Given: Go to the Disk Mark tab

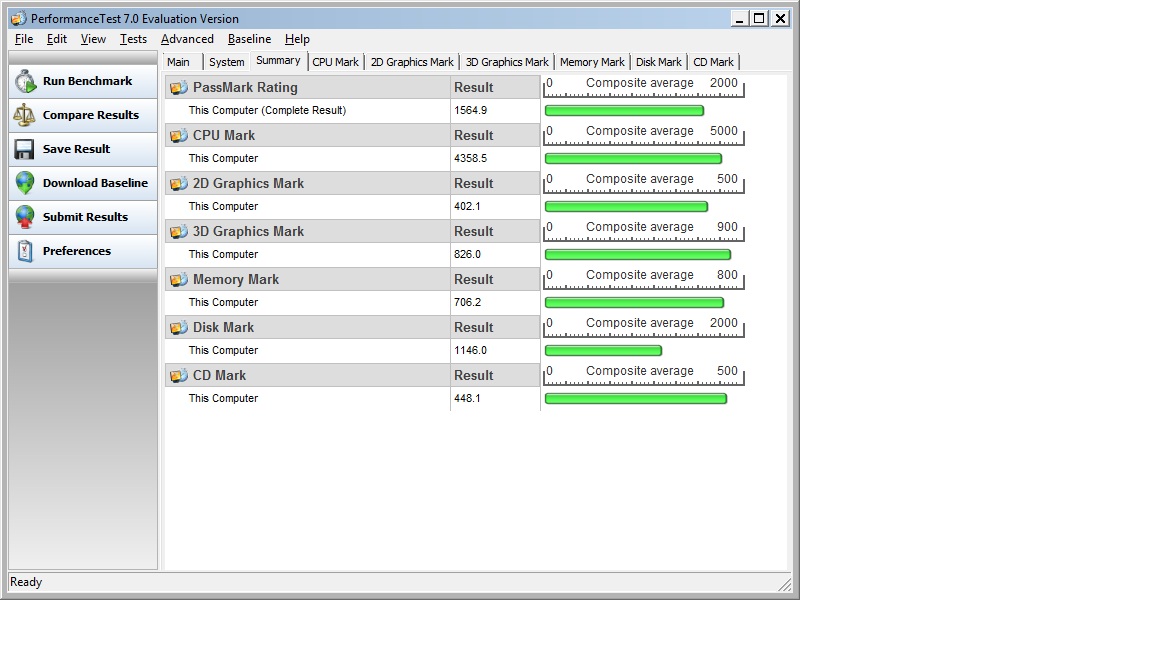Looking at the screenshot, I should tap(659, 62).
